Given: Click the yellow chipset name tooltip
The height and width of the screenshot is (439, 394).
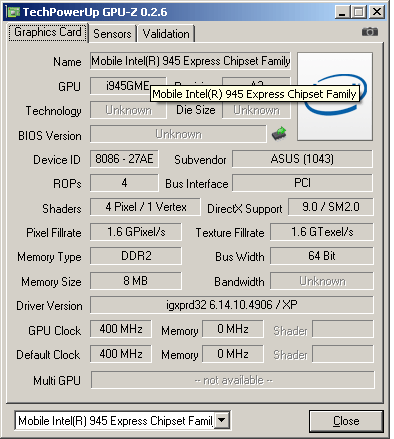Looking at the screenshot, I should pos(255,94).
